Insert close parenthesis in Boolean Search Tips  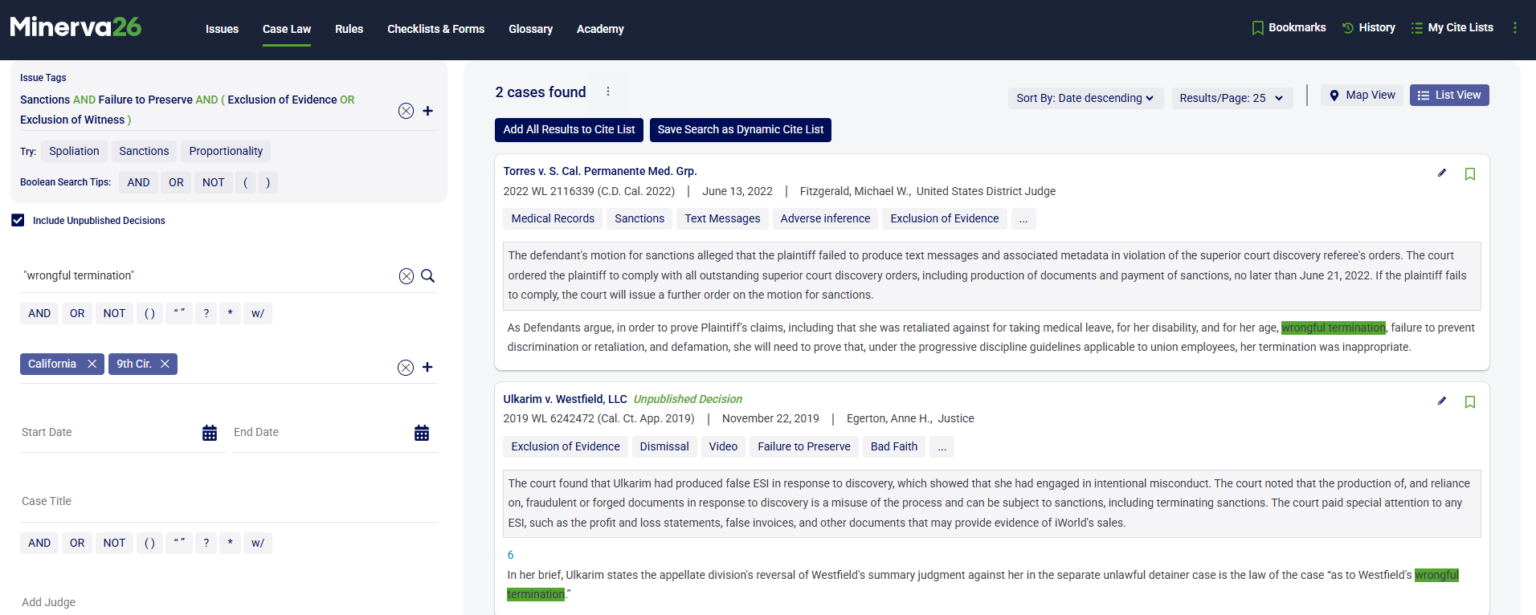tap(267, 182)
